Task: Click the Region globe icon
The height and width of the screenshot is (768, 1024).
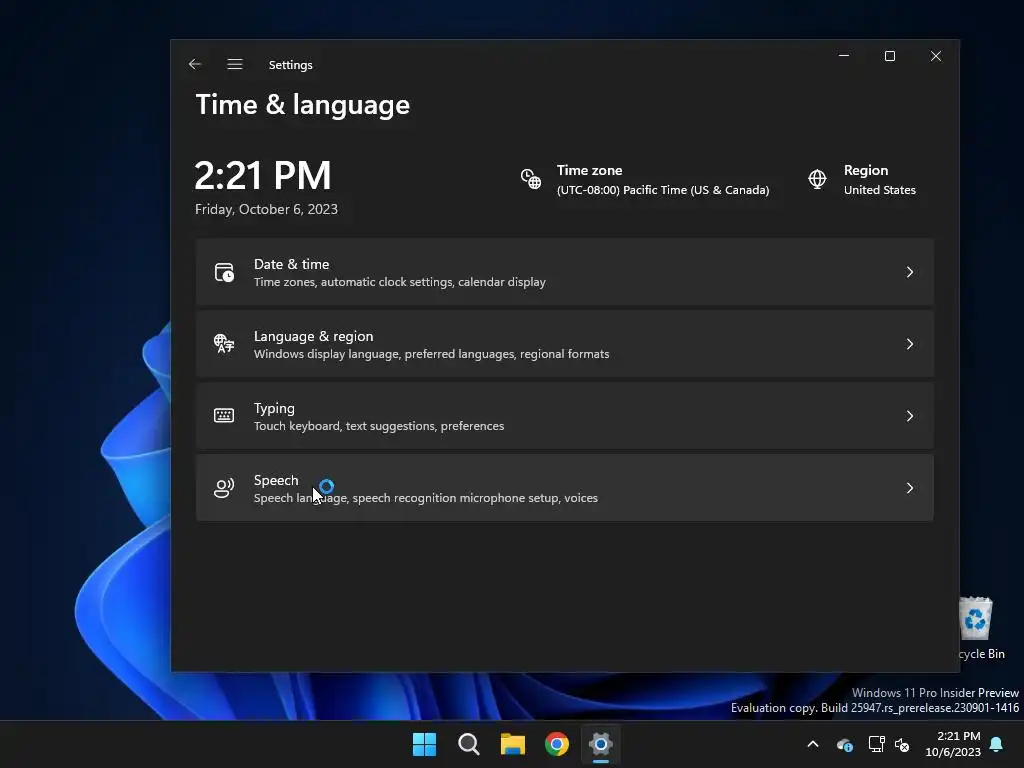Action: (817, 178)
